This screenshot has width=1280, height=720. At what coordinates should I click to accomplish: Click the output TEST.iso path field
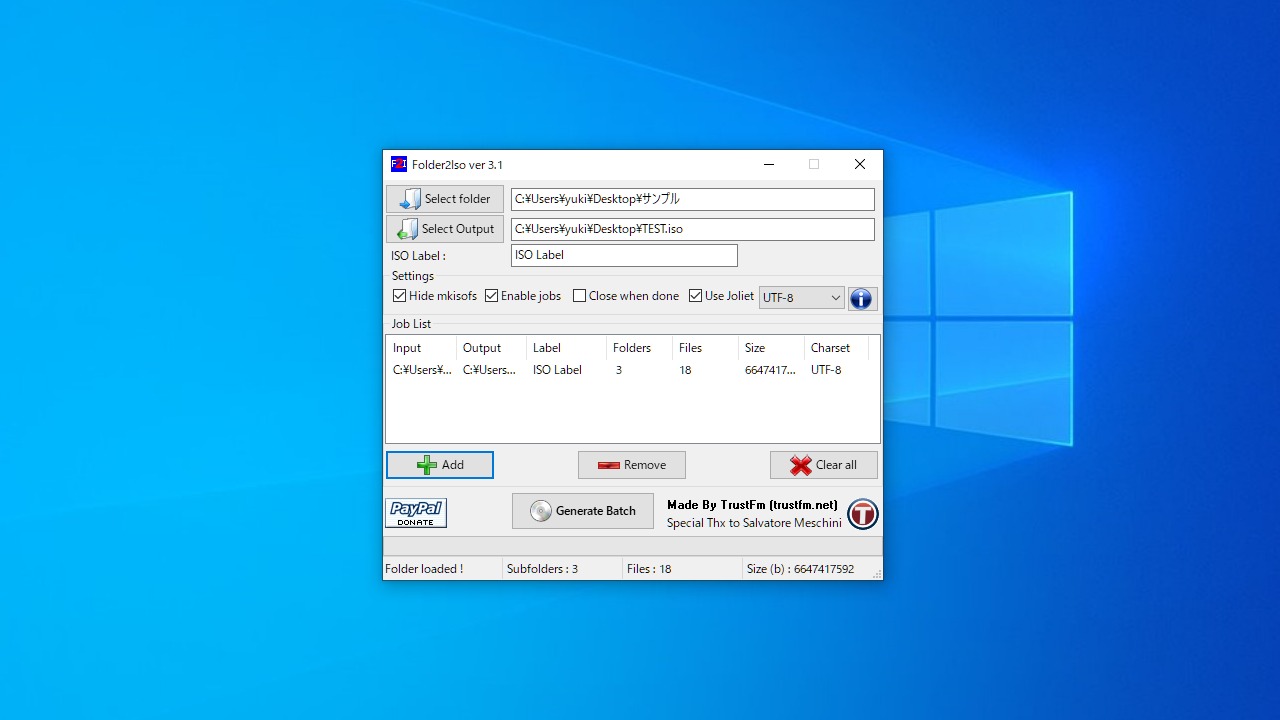coord(693,229)
